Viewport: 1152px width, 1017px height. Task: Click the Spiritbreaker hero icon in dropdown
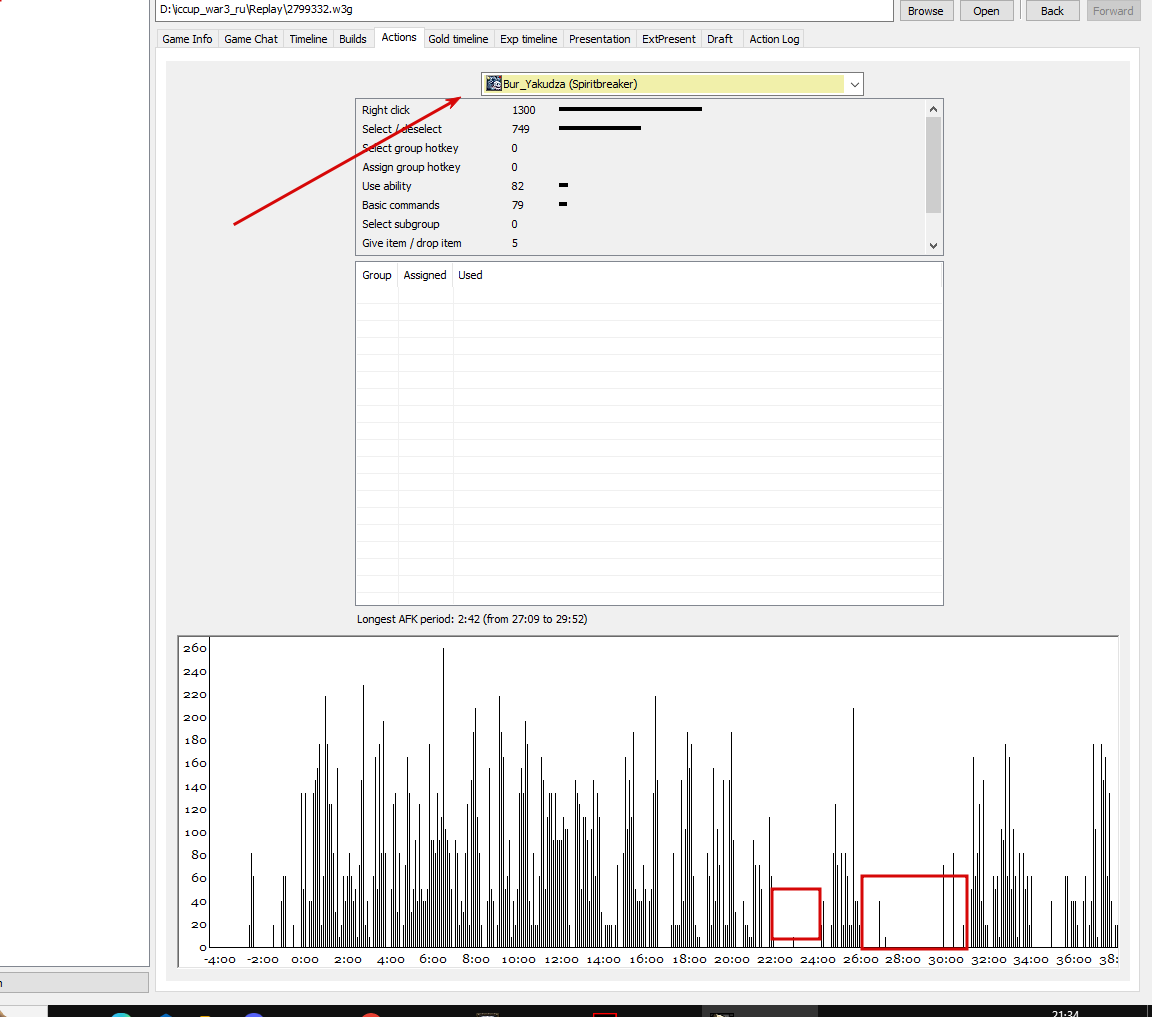coord(494,84)
